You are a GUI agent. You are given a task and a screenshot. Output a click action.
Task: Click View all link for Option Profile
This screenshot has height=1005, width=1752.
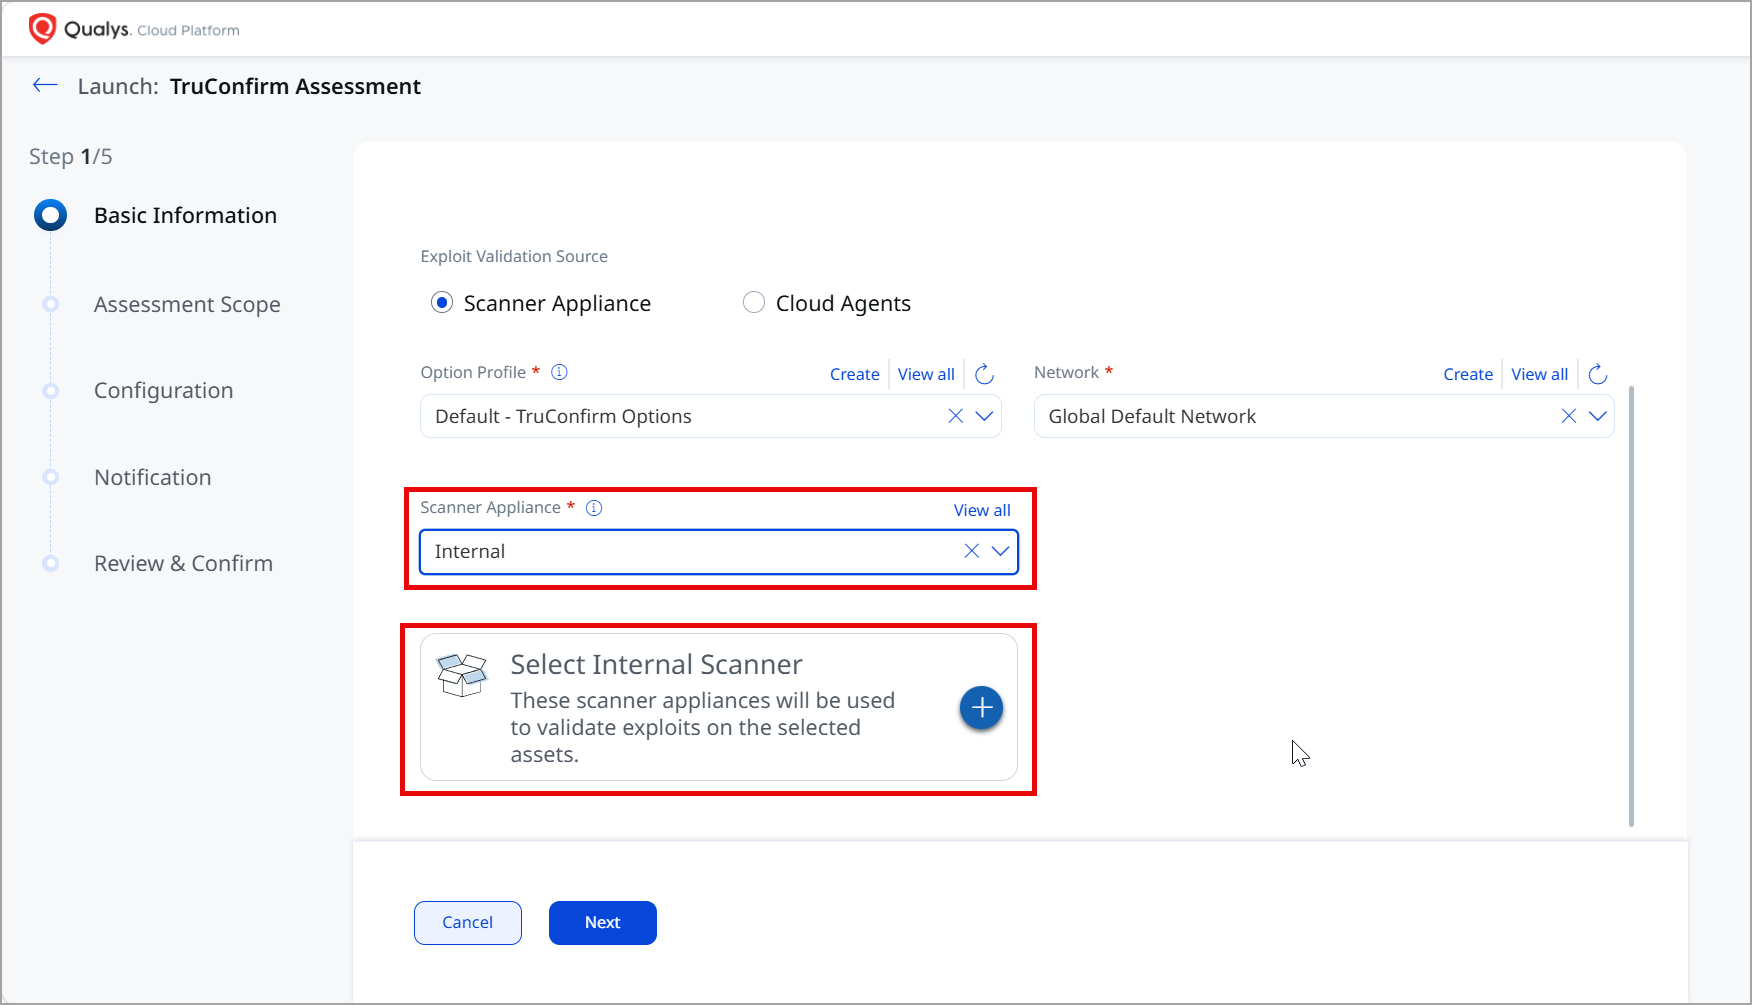pos(926,374)
